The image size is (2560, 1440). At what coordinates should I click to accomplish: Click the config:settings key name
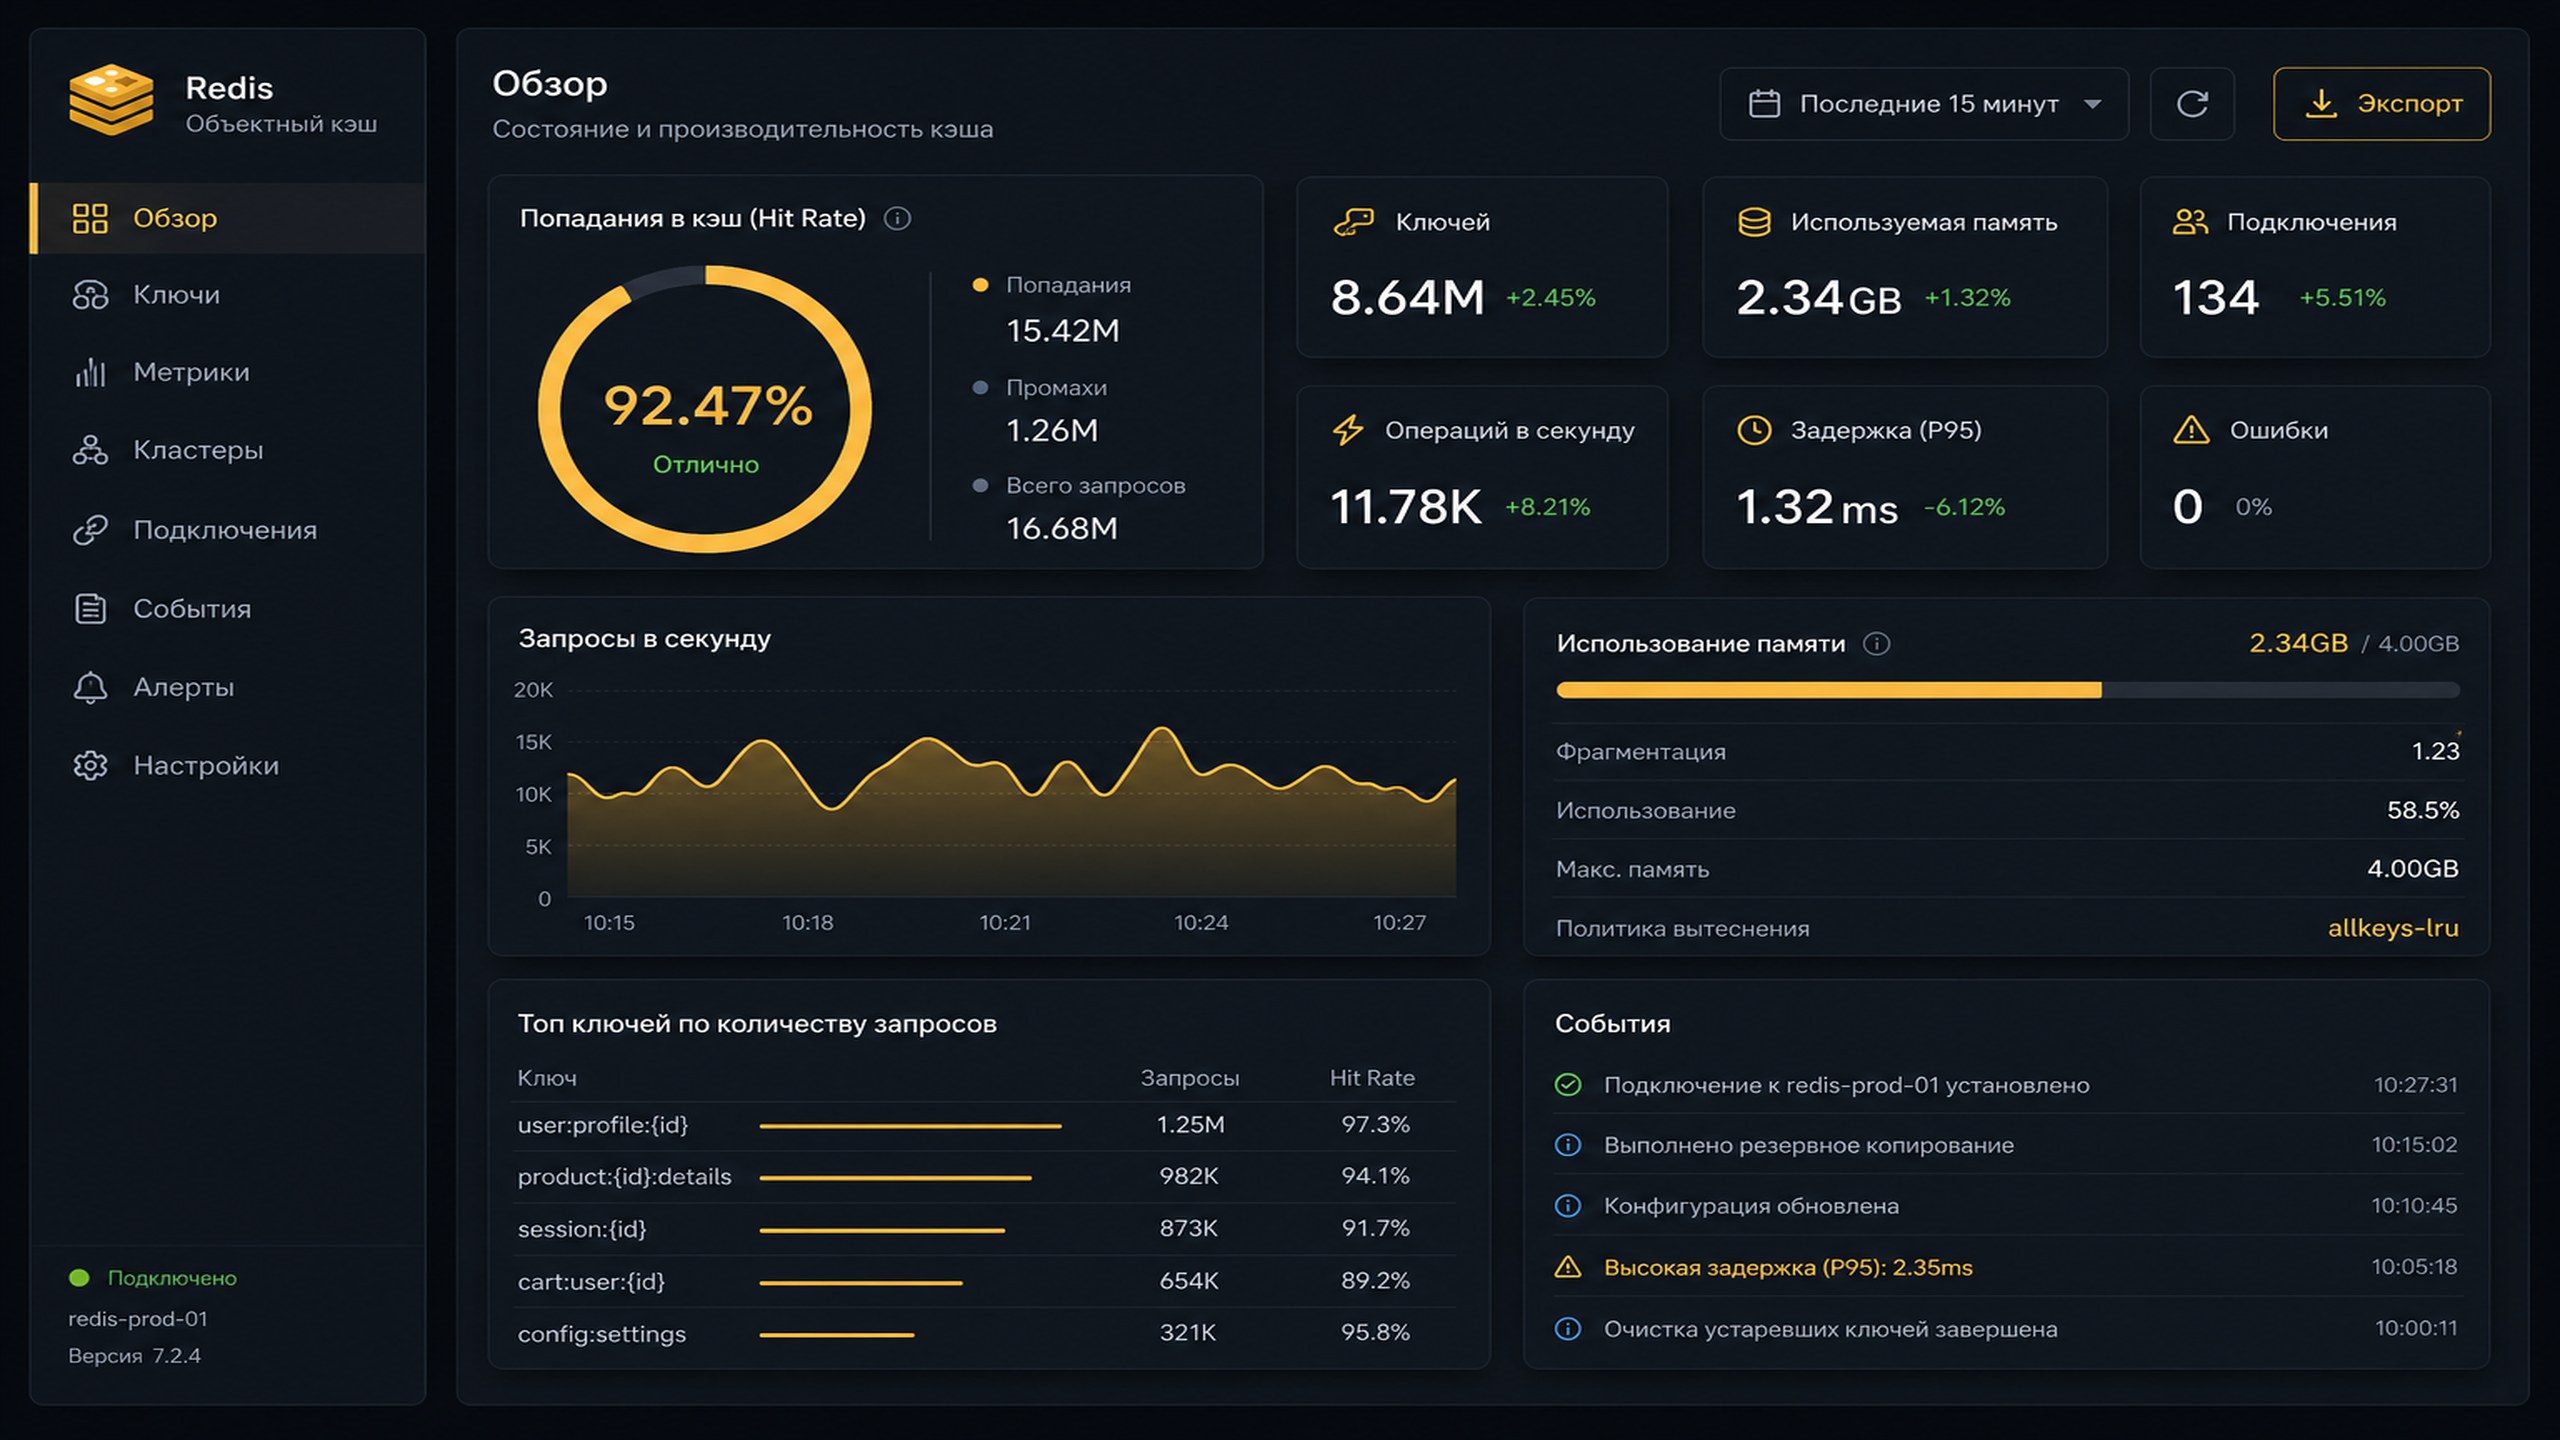pyautogui.click(x=602, y=1334)
